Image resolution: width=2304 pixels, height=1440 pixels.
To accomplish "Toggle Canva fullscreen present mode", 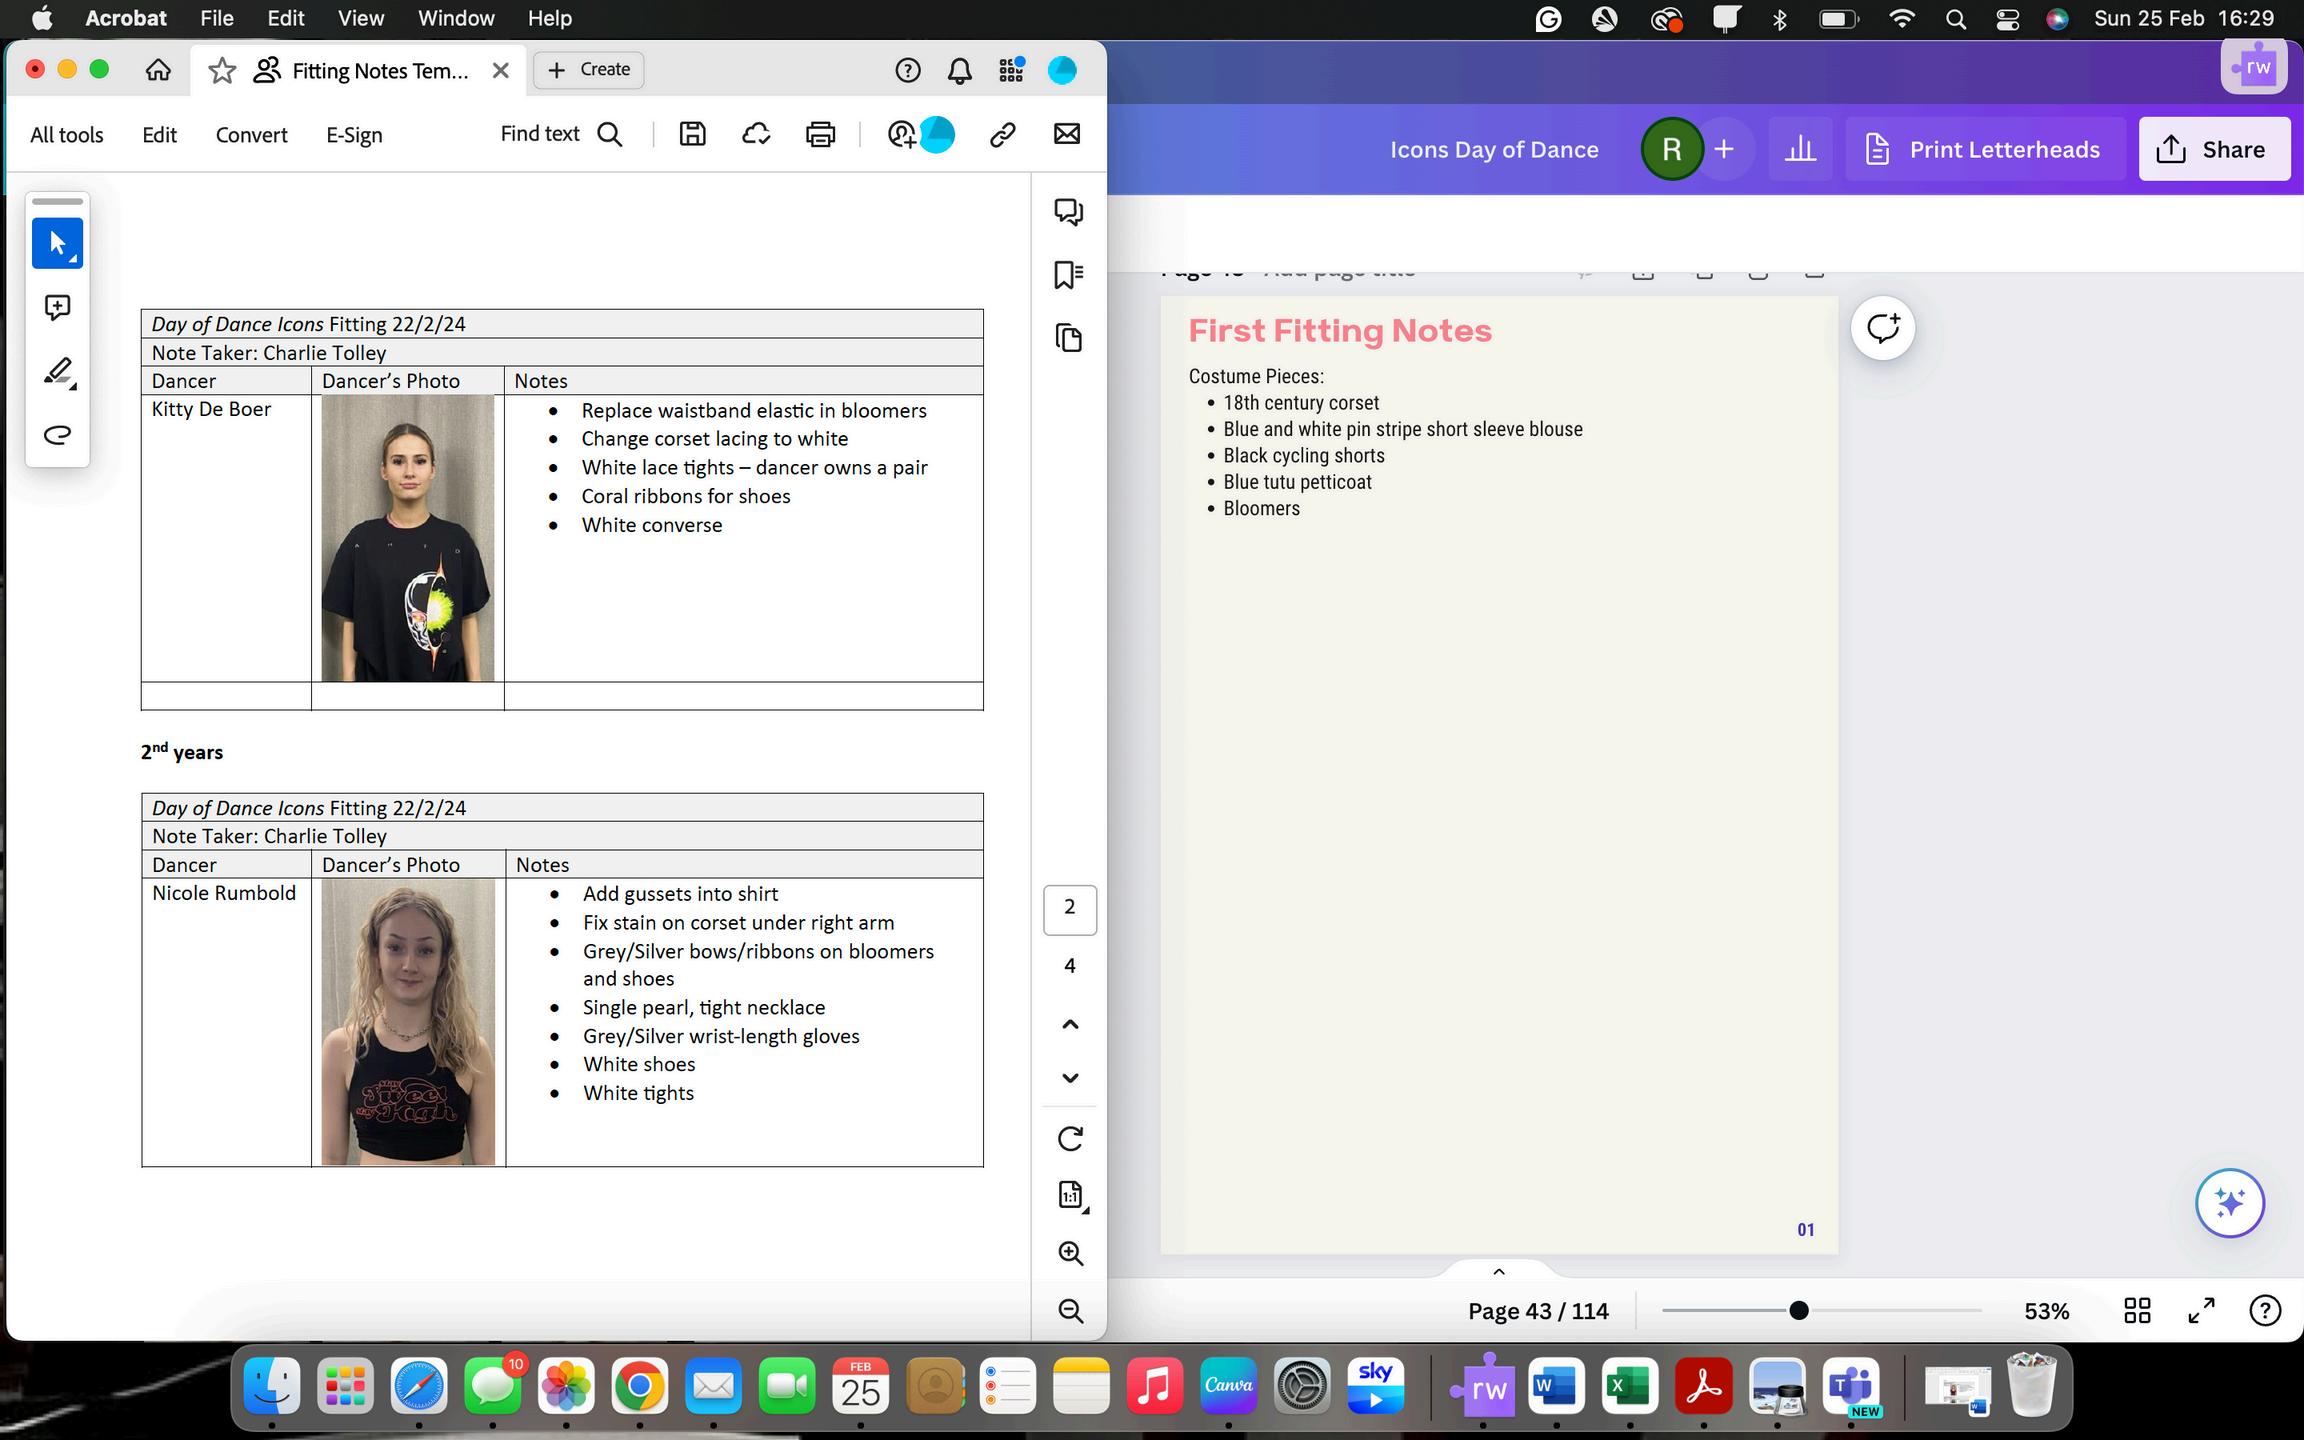I will [x=2201, y=1310].
